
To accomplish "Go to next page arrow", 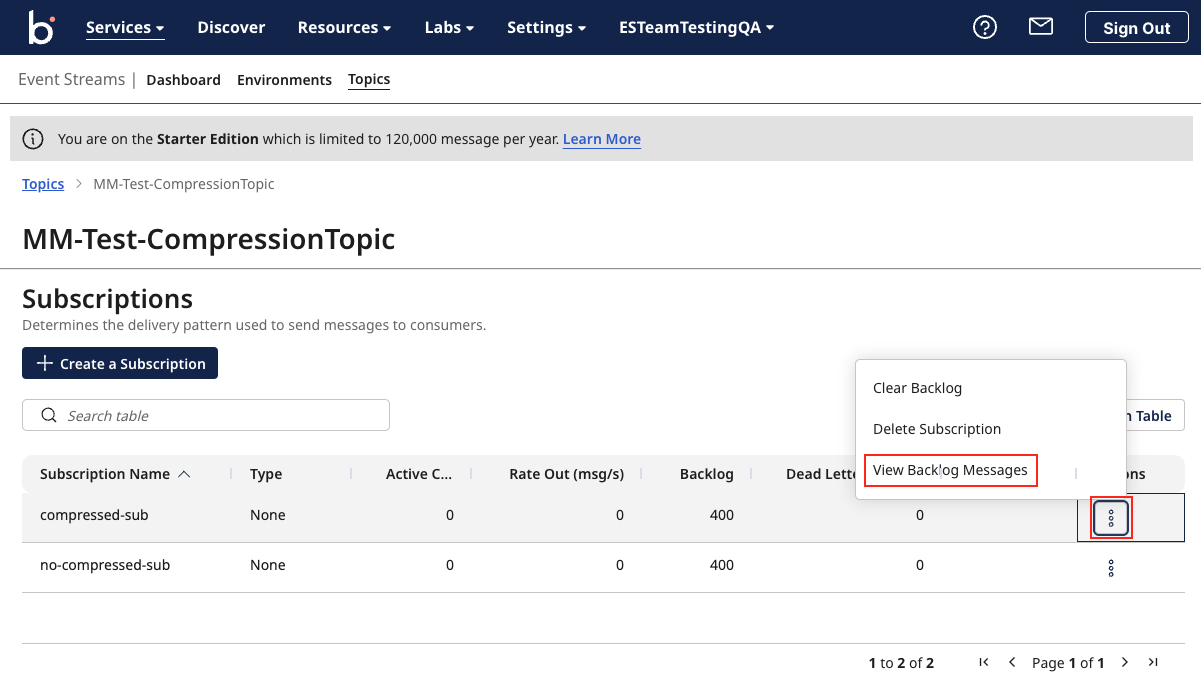I will click(1125, 662).
